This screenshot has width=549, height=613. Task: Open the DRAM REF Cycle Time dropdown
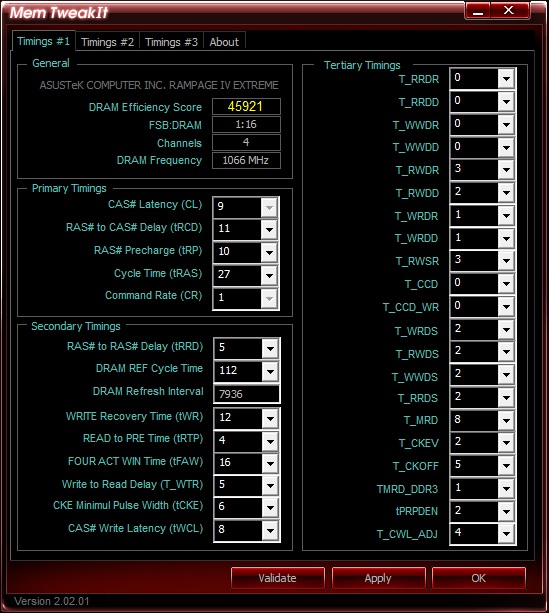(270, 371)
